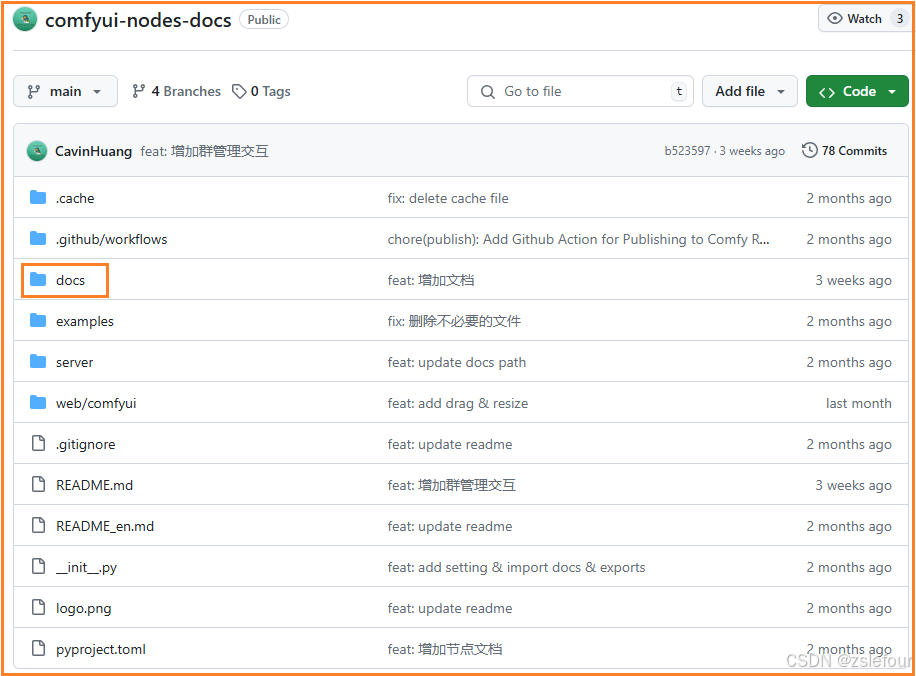Click the web/comfyui folder icon
The image size is (916, 676).
38,403
